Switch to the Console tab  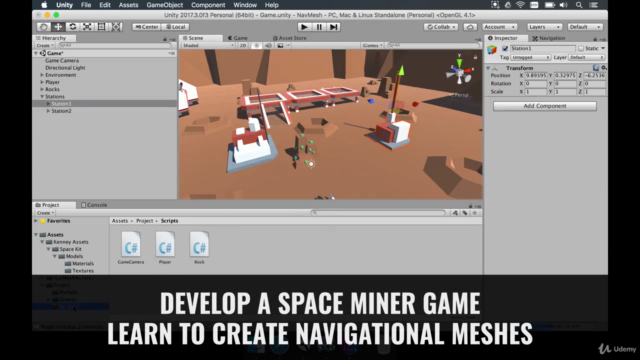point(94,205)
